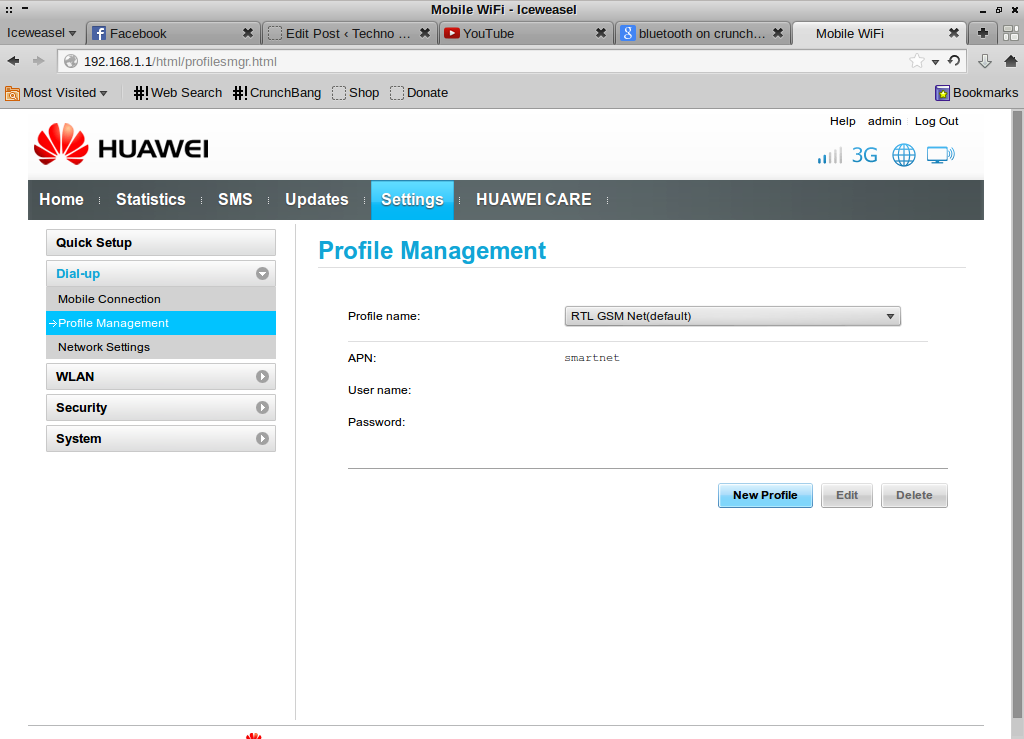The image size is (1024, 739).
Task: Open the Profile name dropdown
Action: [x=732, y=316]
